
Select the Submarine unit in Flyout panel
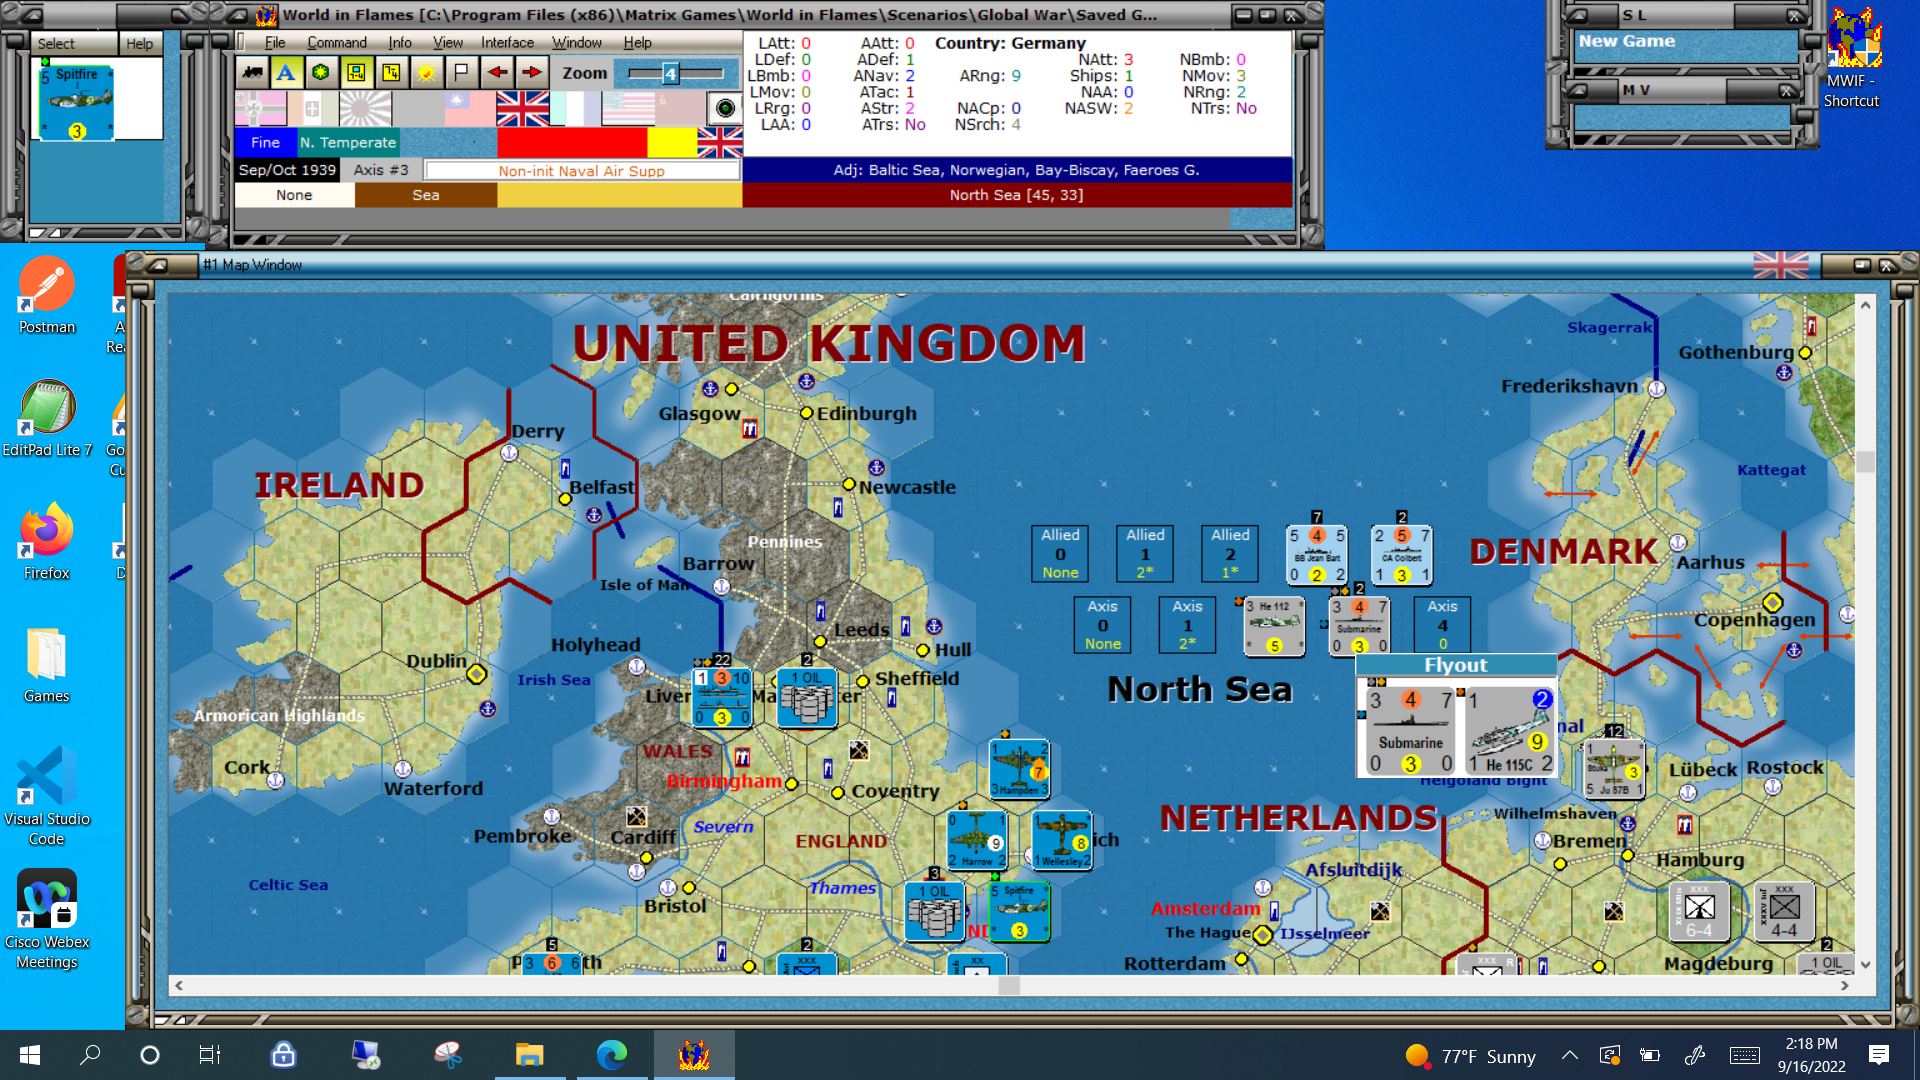pyautogui.click(x=1410, y=732)
